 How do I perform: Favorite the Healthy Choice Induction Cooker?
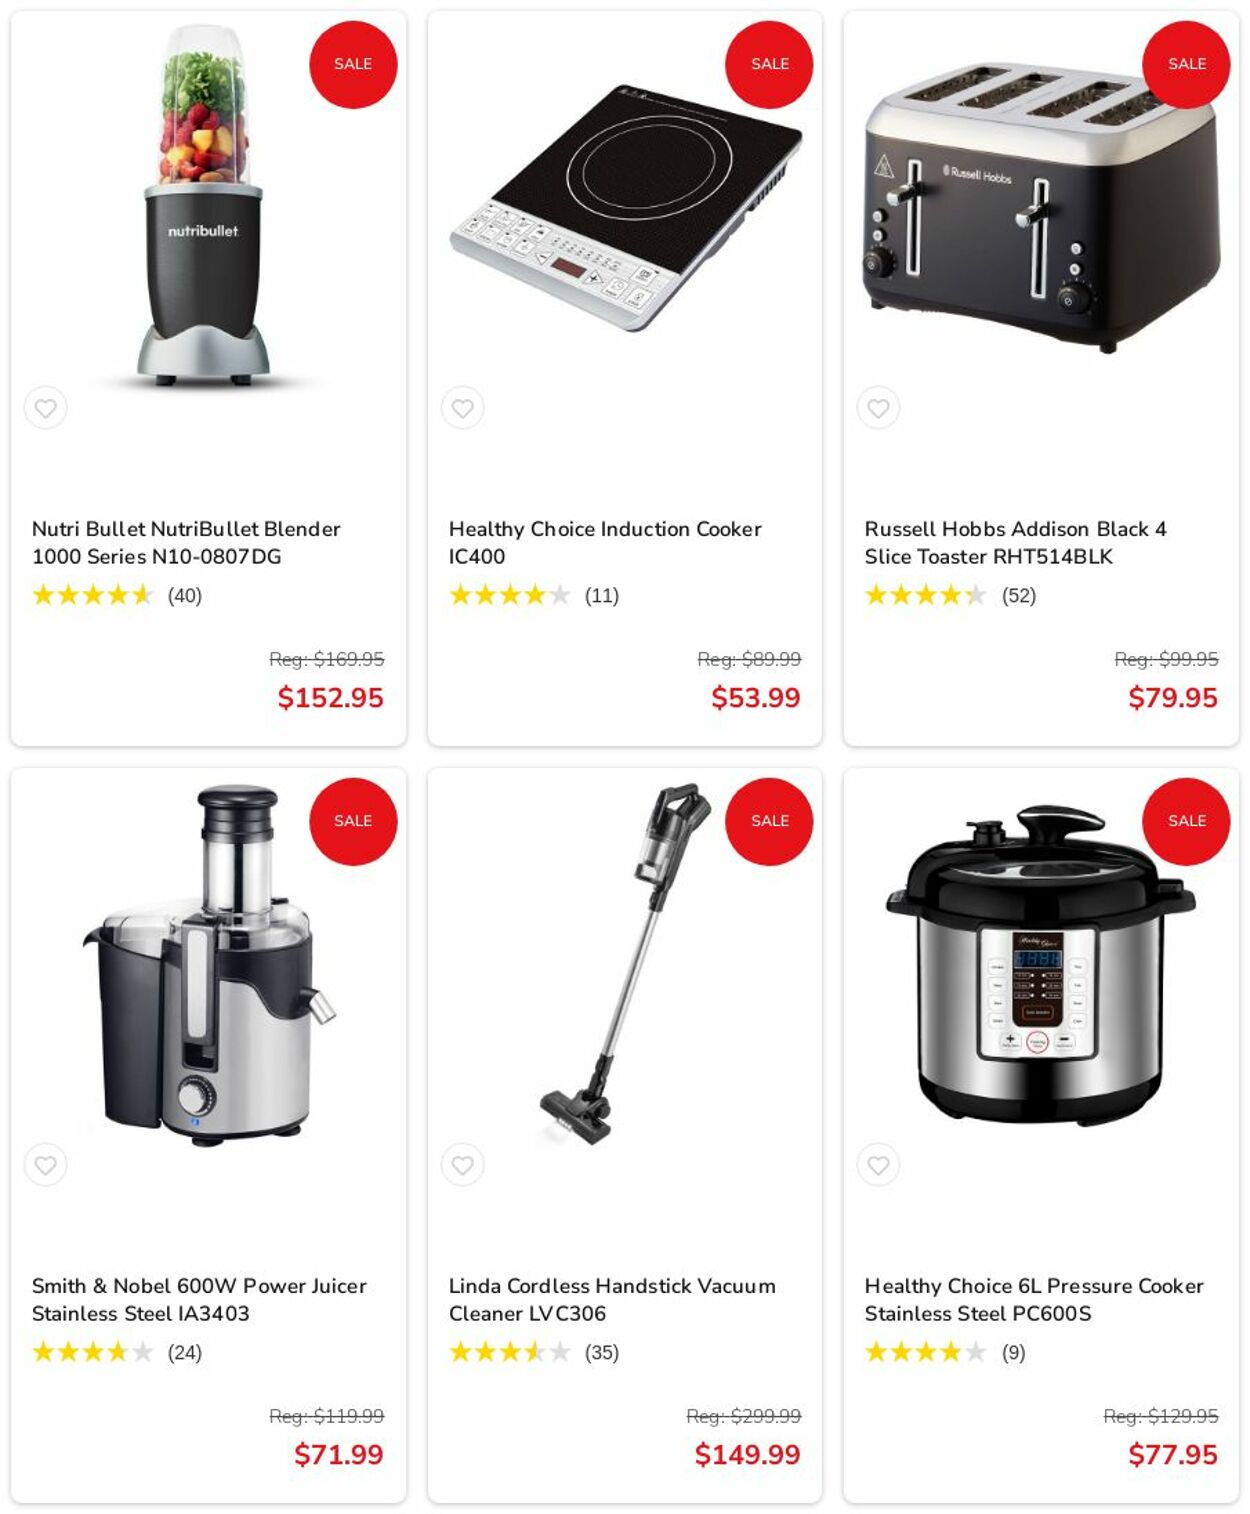point(462,408)
